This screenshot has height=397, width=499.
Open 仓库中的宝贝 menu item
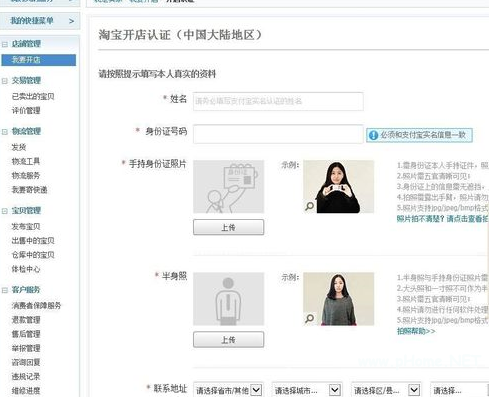[33, 255]
